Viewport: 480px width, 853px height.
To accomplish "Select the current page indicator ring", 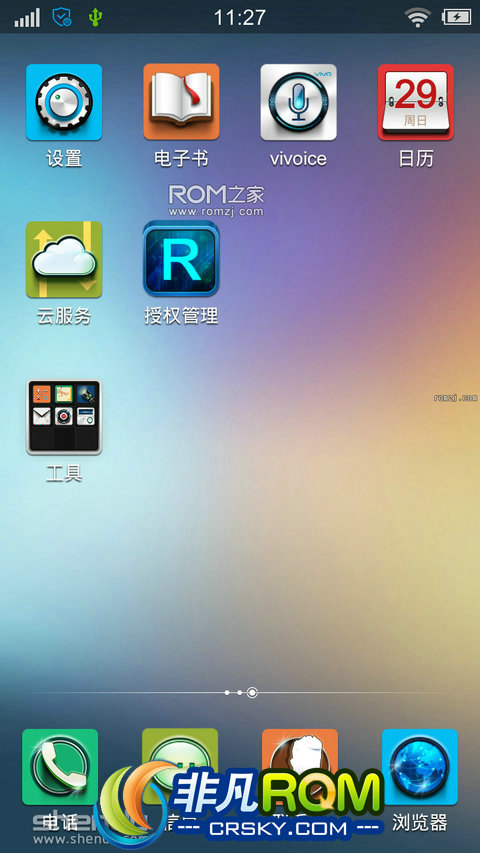I will pos(252,693).
